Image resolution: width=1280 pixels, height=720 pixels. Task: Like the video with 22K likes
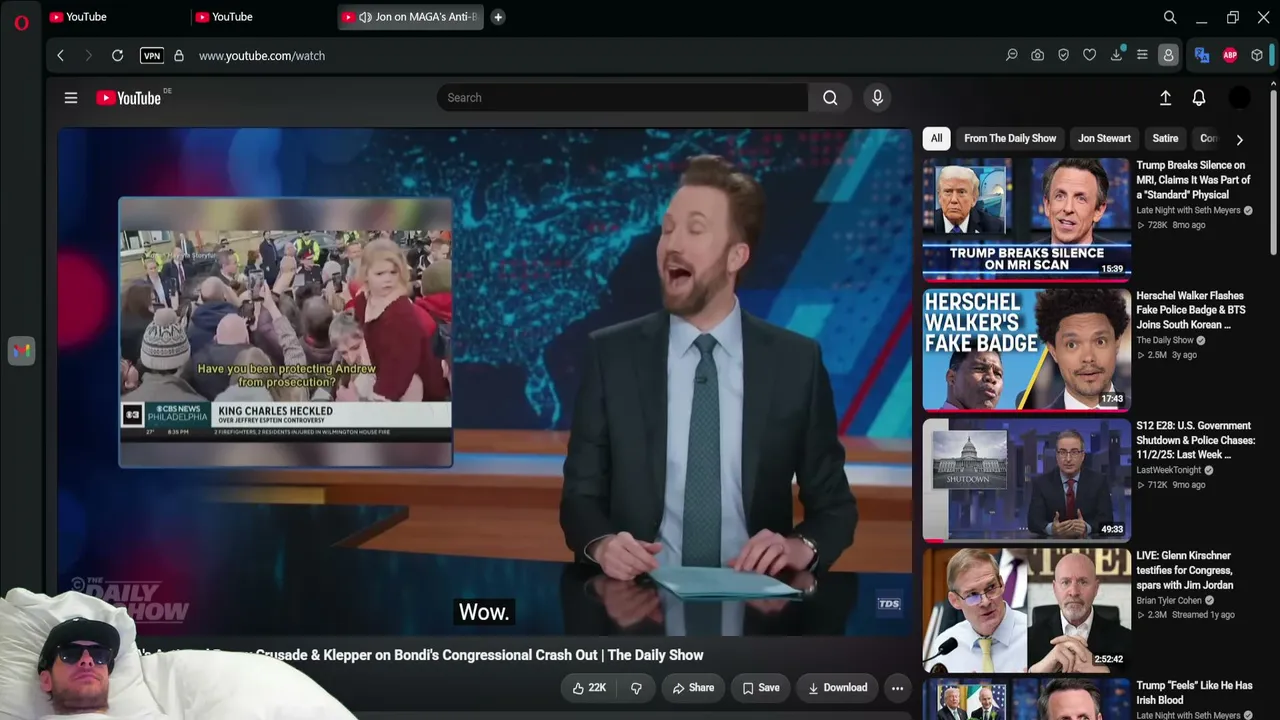(589, 688)
